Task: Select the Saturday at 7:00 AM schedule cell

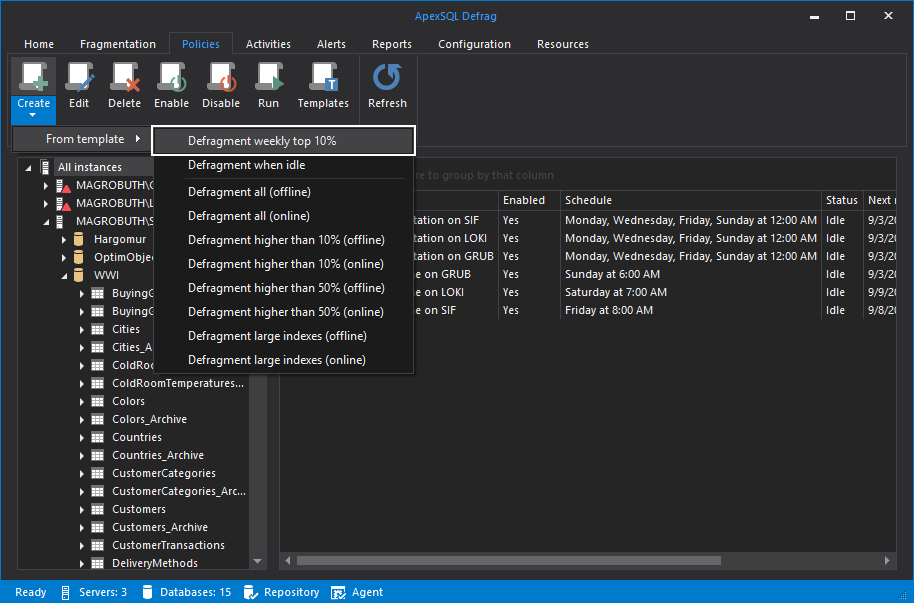Action: [x=691, y=292]
